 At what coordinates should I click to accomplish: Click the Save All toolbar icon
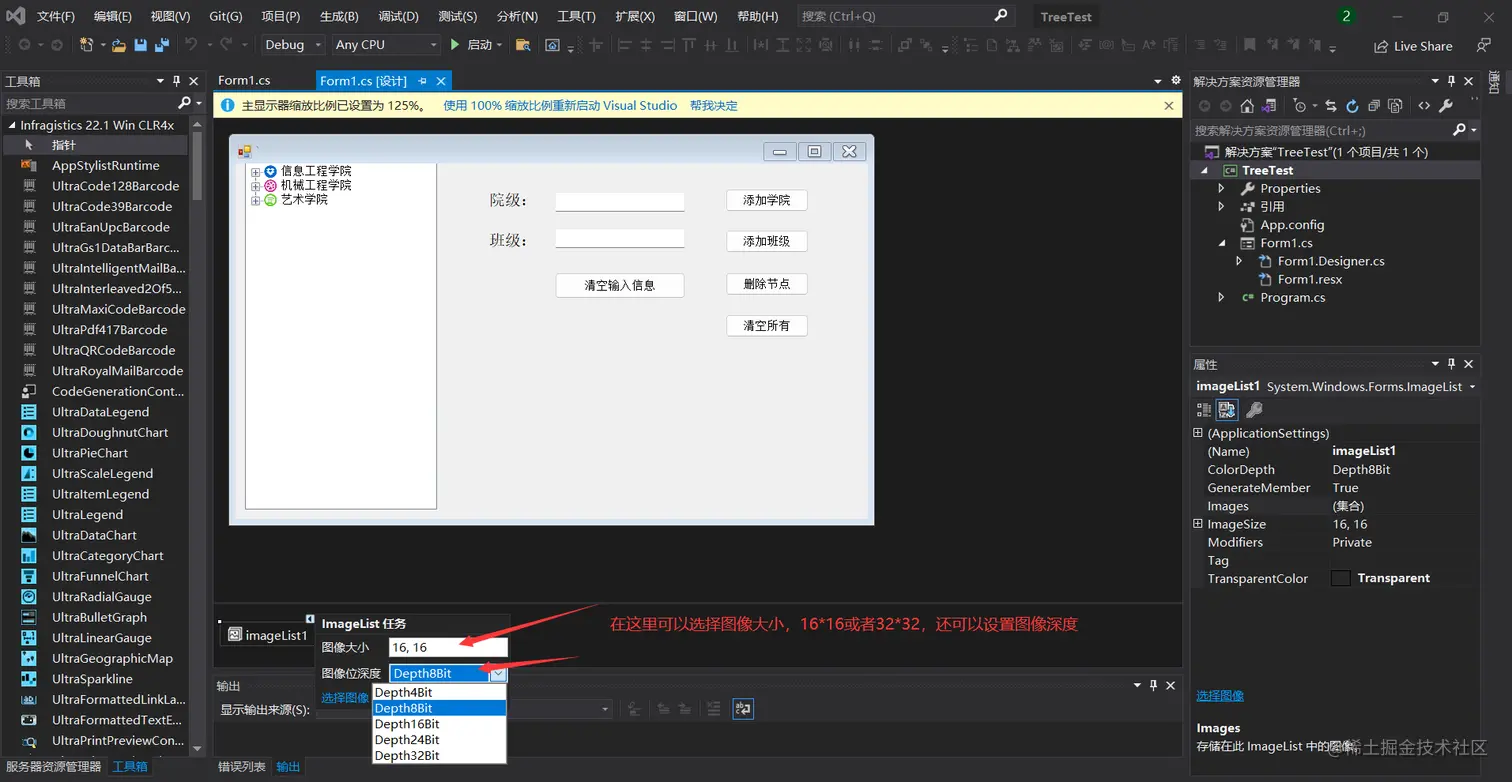[x=162, y=45]
